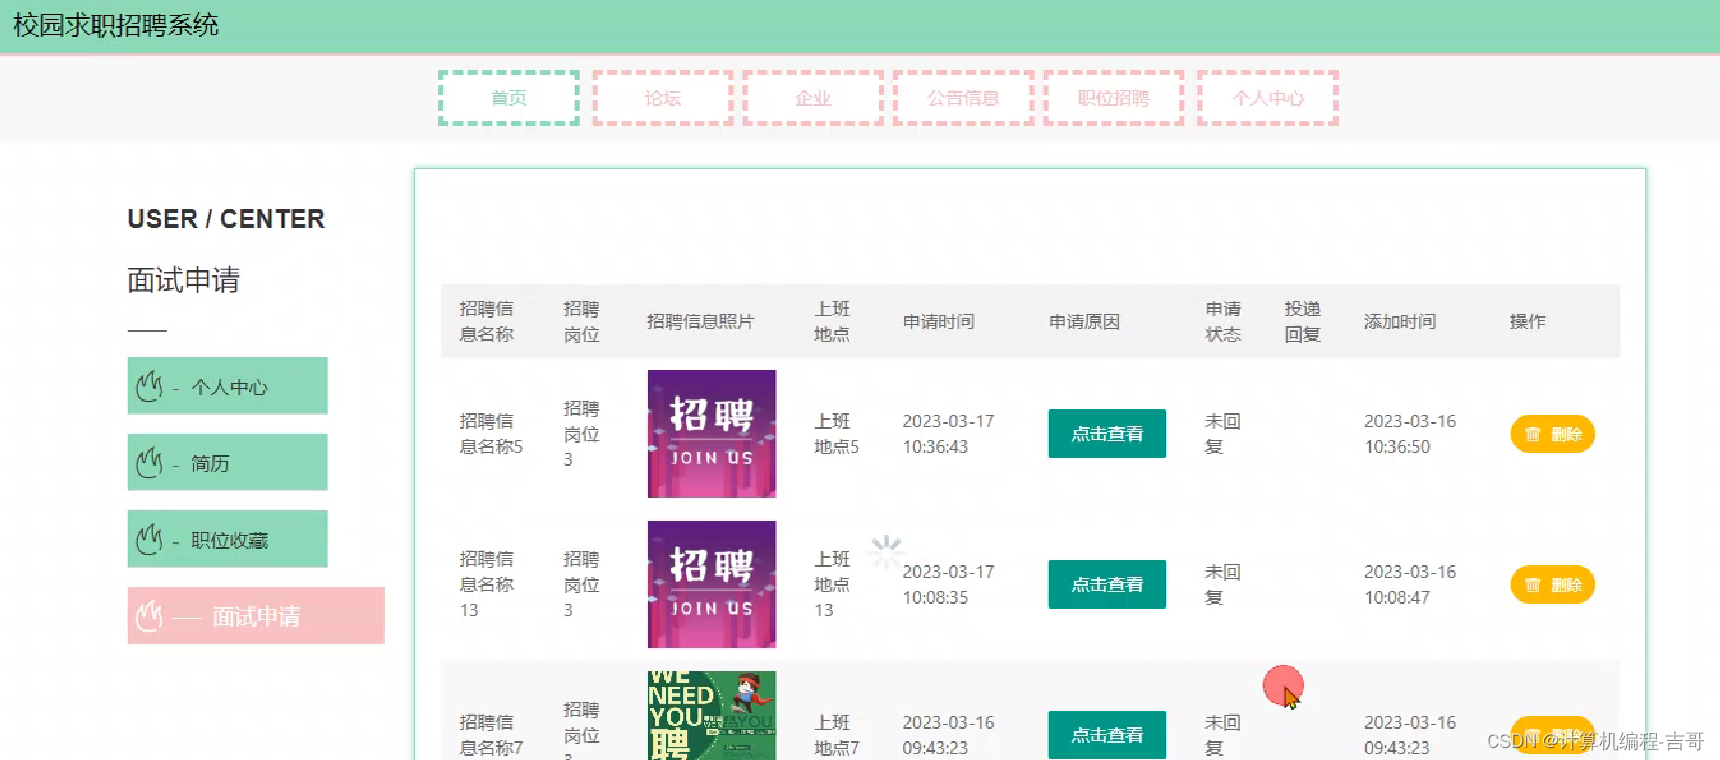Screen dimensions: 1720x760
Task: Click 未回复 status in 招聘信息名称7 row
Action: 1223,735
